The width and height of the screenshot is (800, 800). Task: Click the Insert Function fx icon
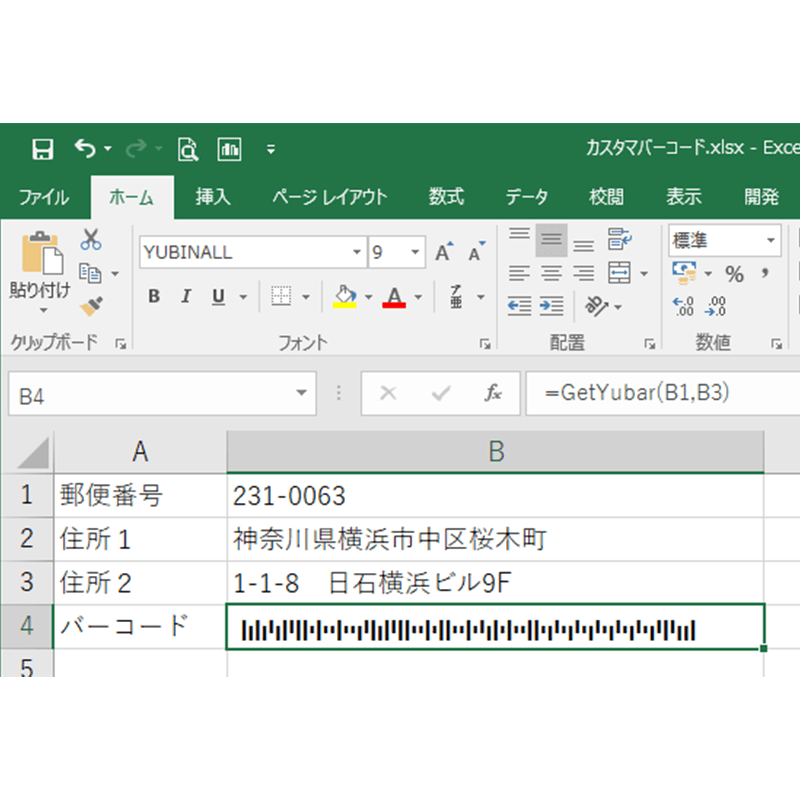pos(493,394)
